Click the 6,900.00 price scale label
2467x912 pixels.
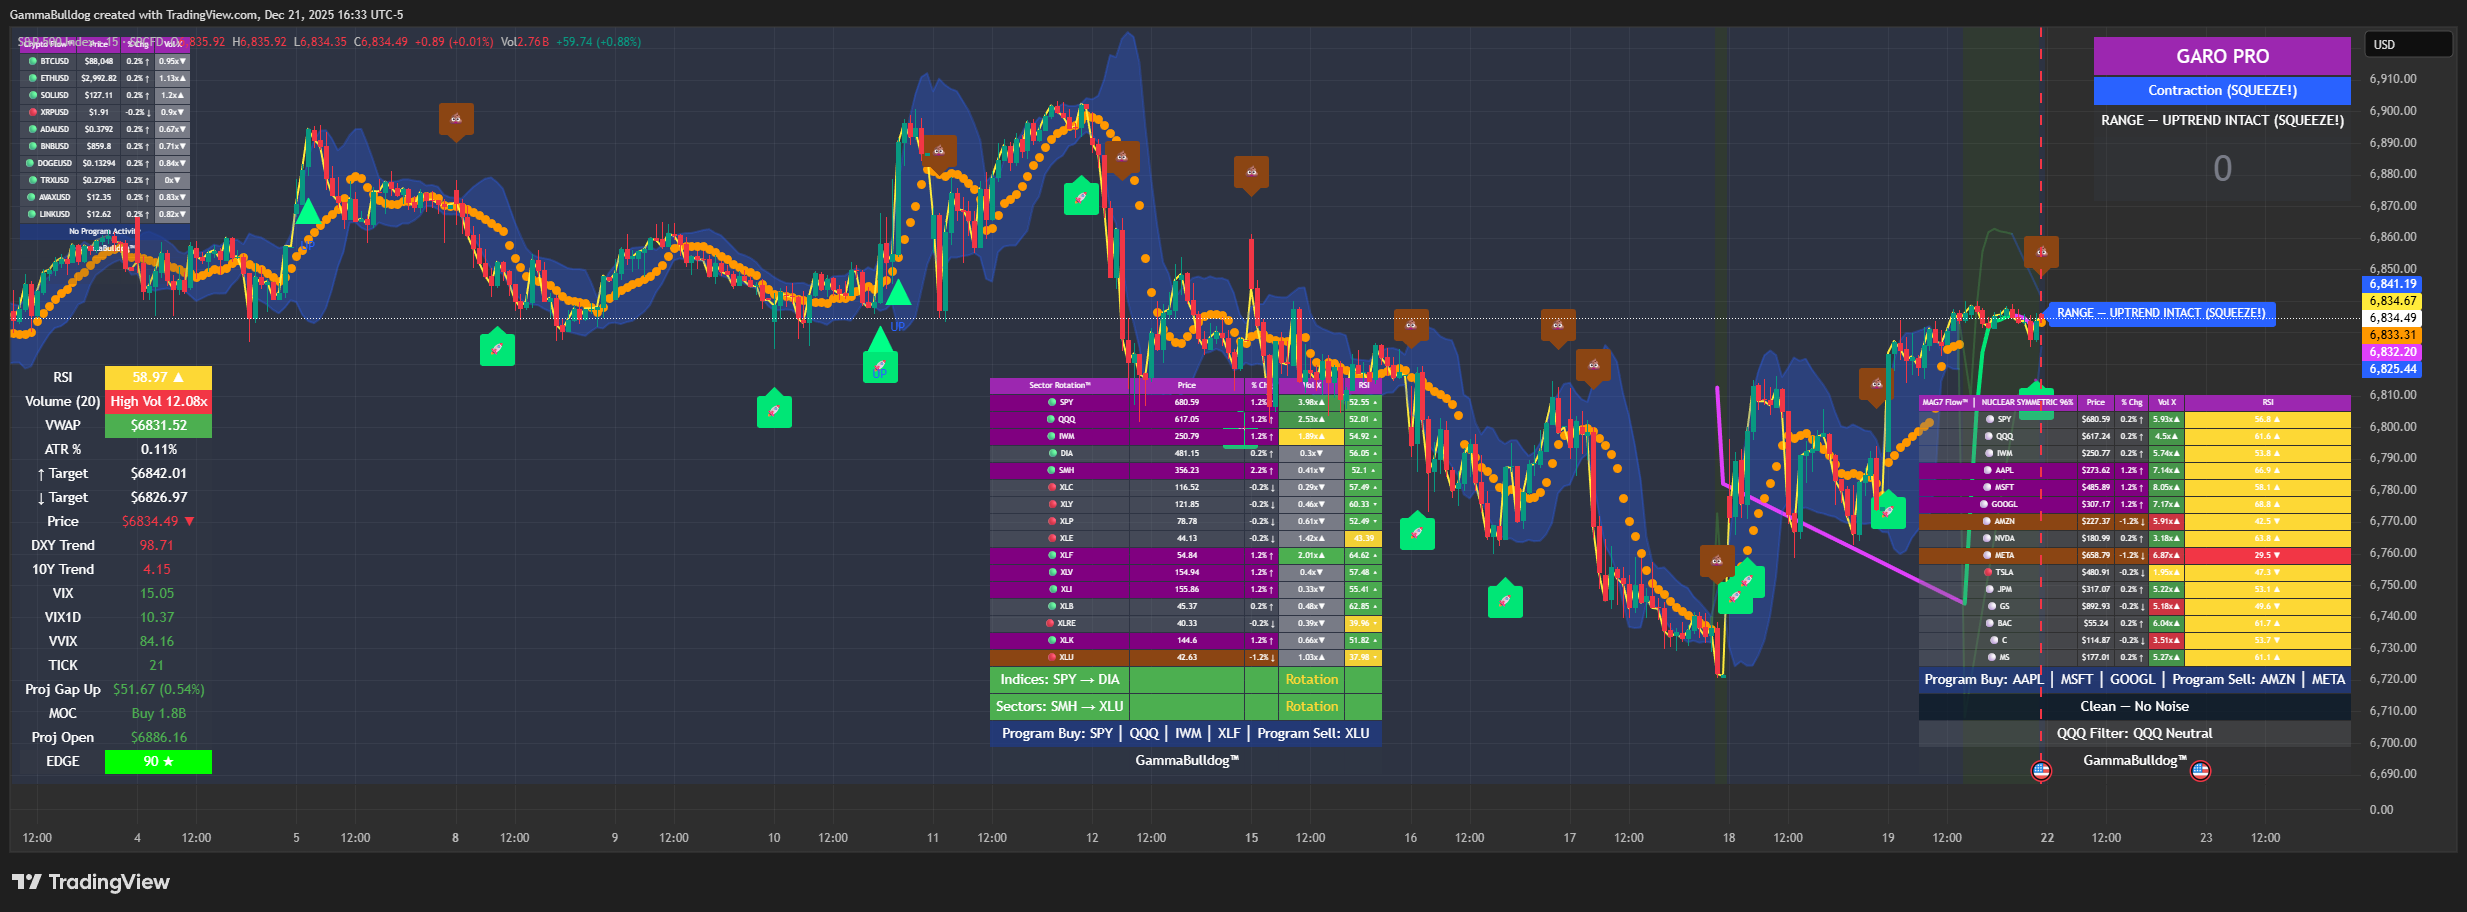2393,111
